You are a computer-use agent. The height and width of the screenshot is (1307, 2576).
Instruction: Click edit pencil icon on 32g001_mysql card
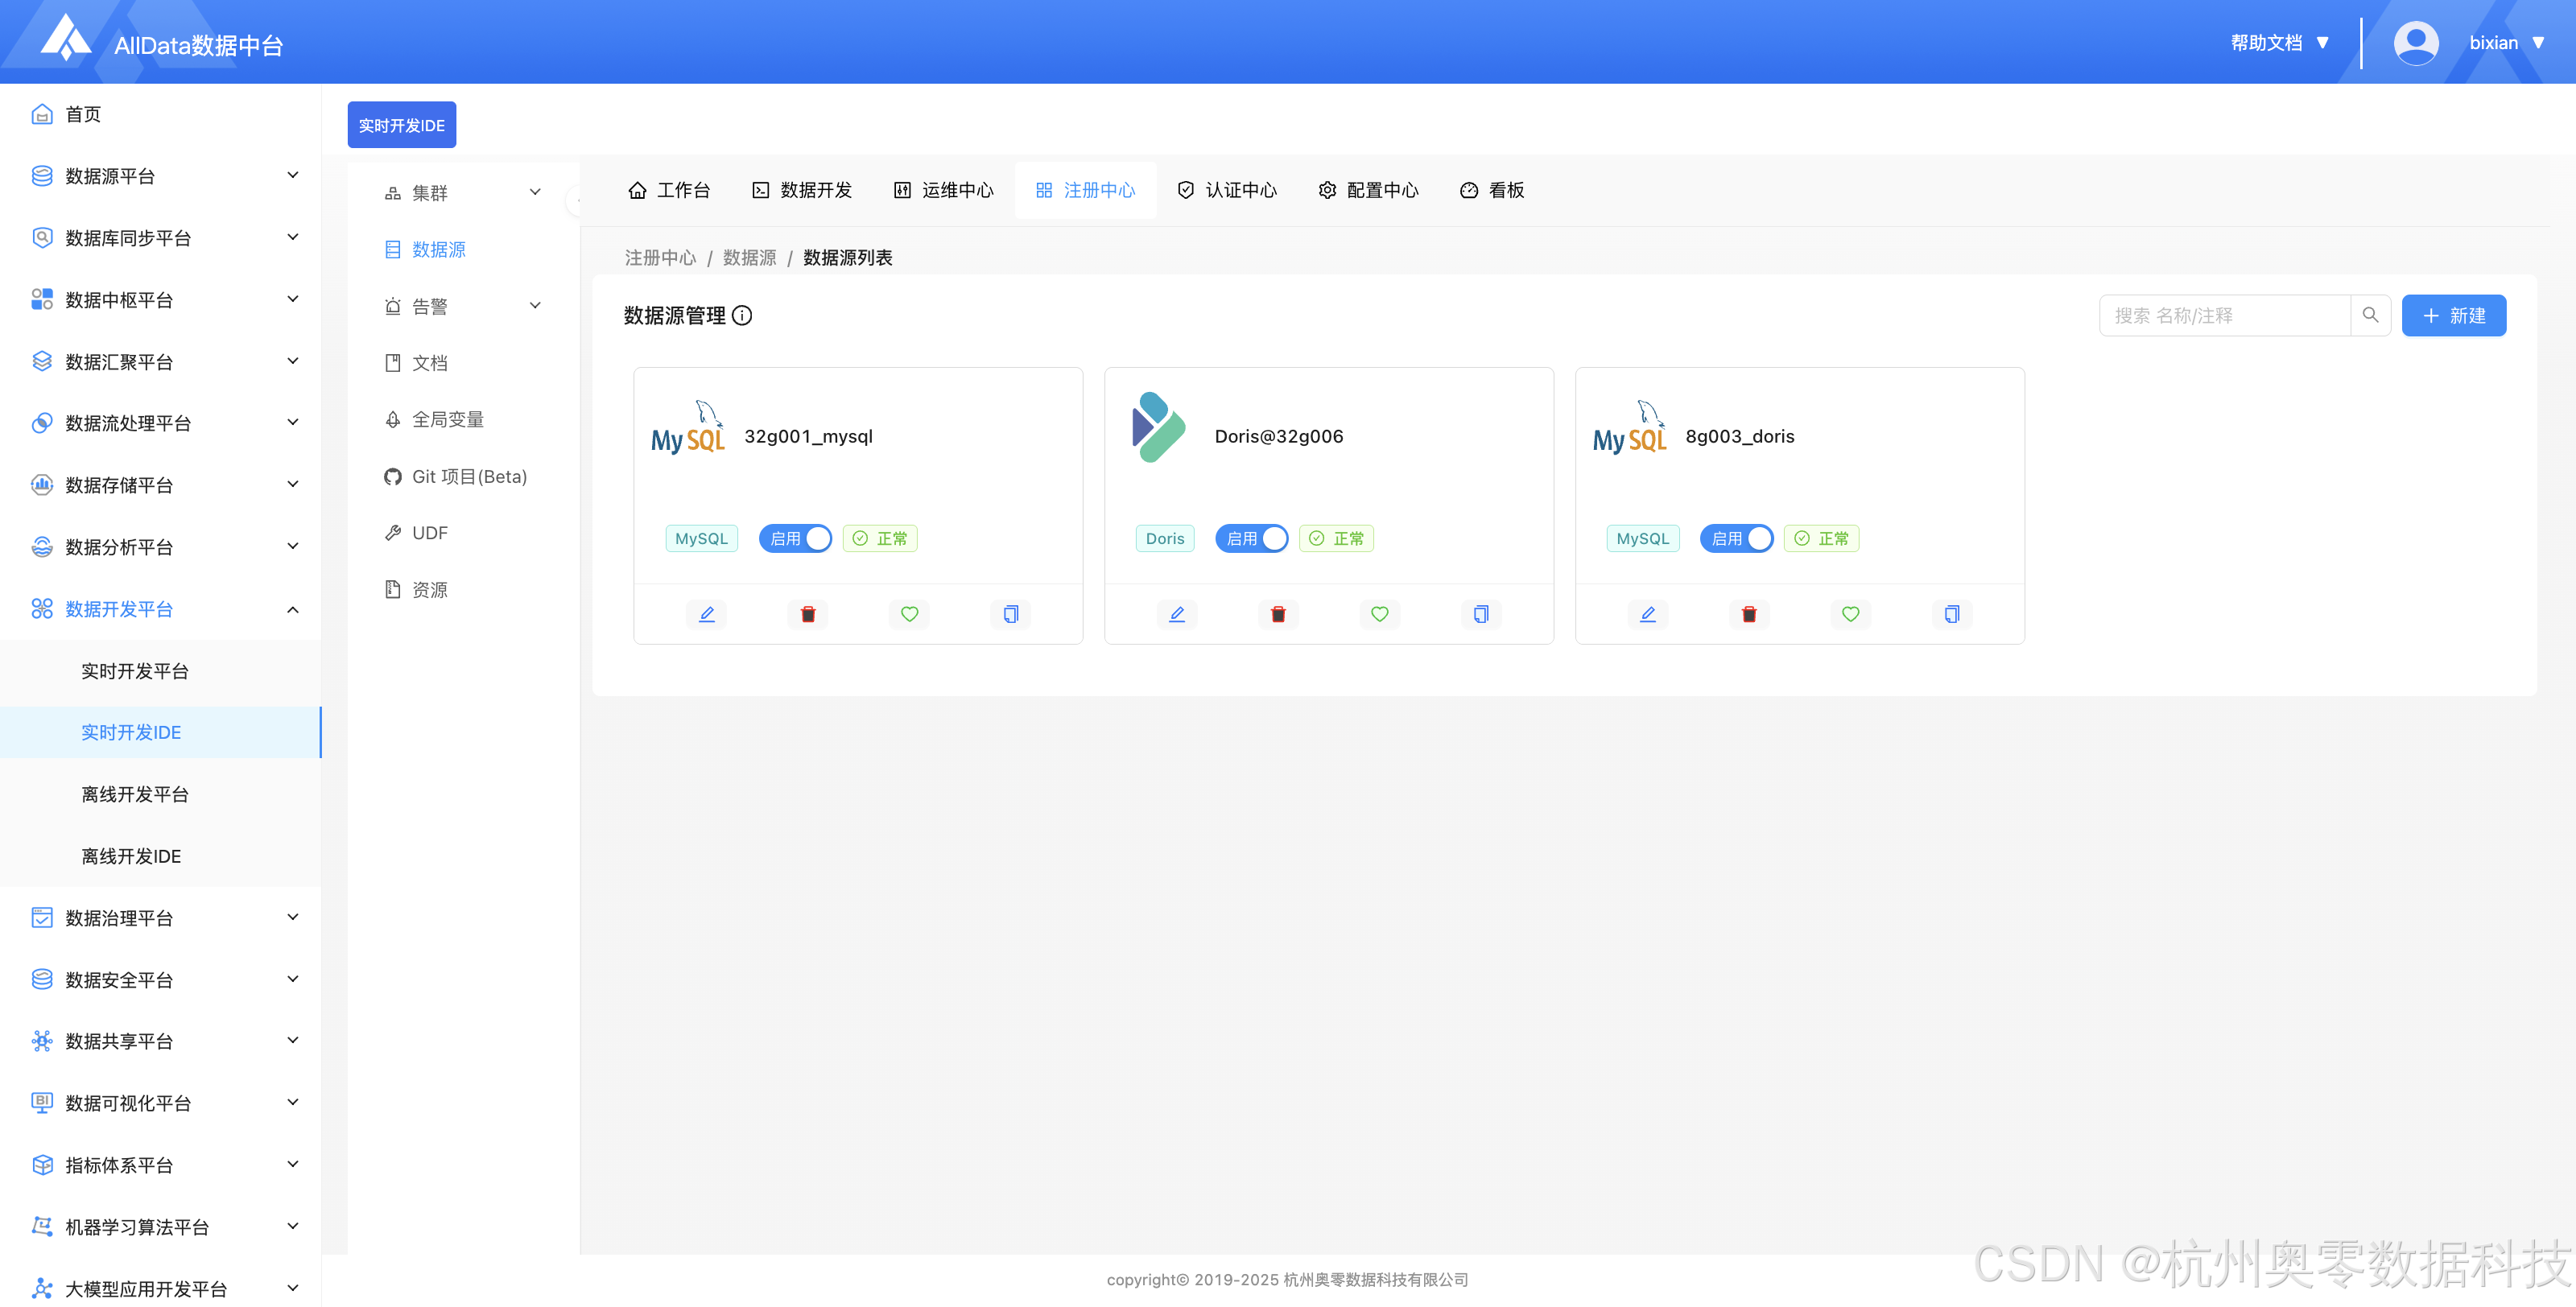coord(706,614)
